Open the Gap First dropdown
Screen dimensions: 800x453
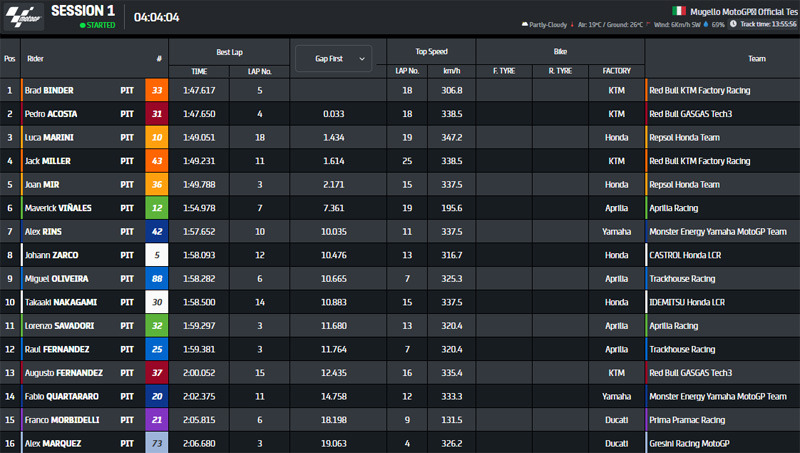point(331,59)
